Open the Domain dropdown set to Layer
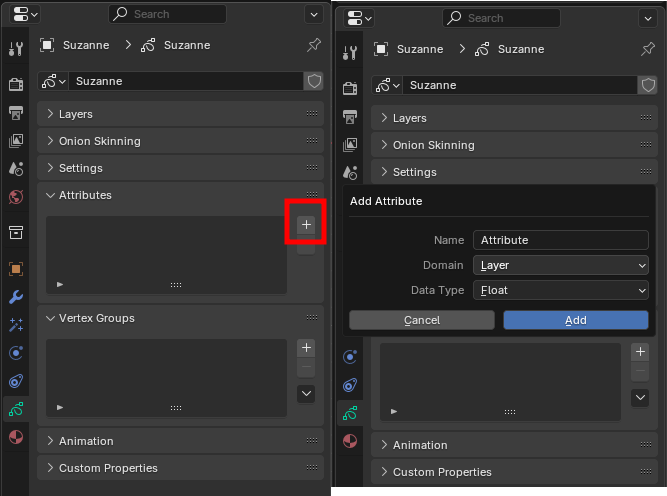The image size is (667, 496). pyautogui.click(x=561, y=265)
